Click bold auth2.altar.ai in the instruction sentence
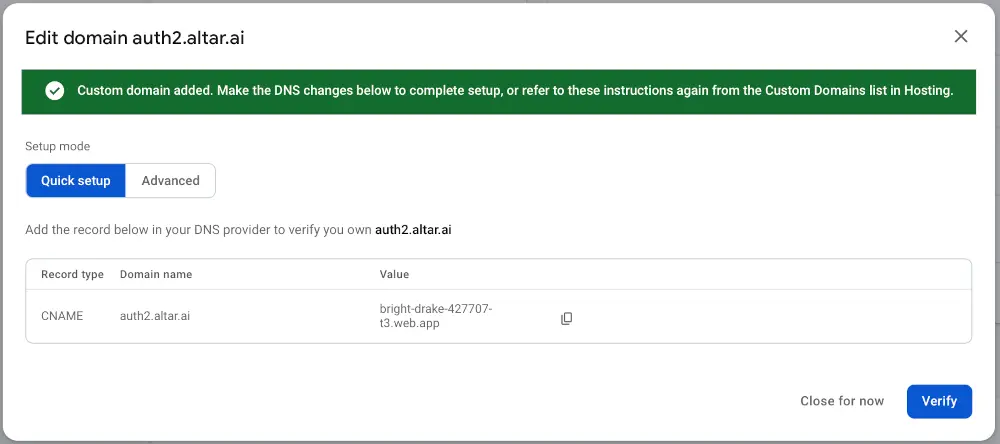The width and height of the screenshot is (1000, 444). pos(412,230)
